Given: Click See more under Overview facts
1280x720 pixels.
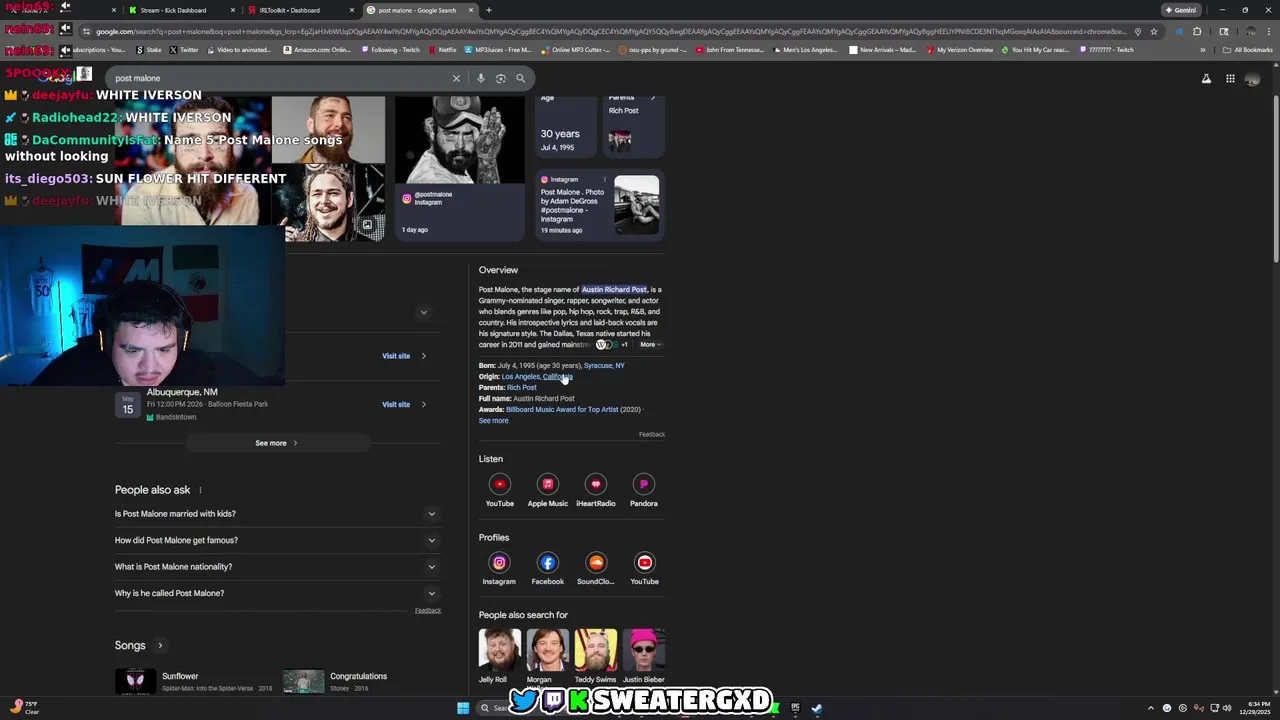Looking at the screenshot, I should 493,421.
